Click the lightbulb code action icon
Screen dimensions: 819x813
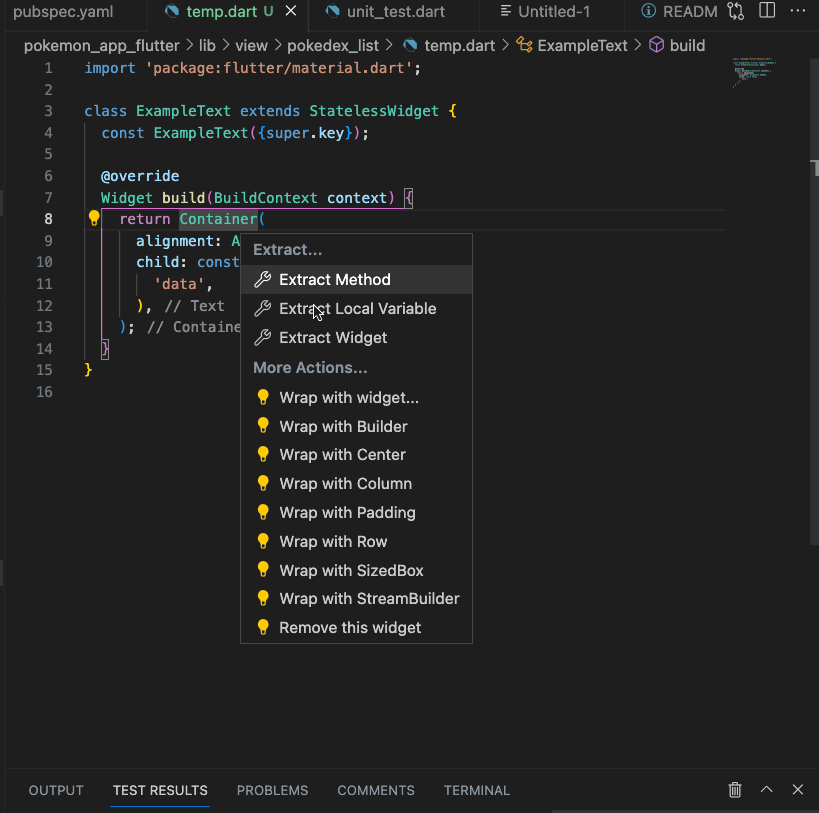tap(93, 218)
